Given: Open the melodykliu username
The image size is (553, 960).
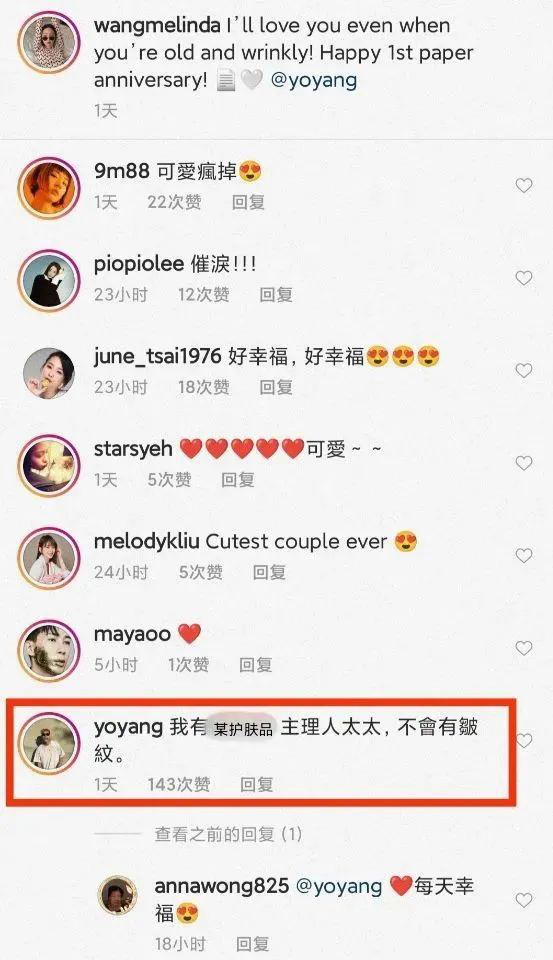Looking at the screenshot, I should click(x=148, y=541).
